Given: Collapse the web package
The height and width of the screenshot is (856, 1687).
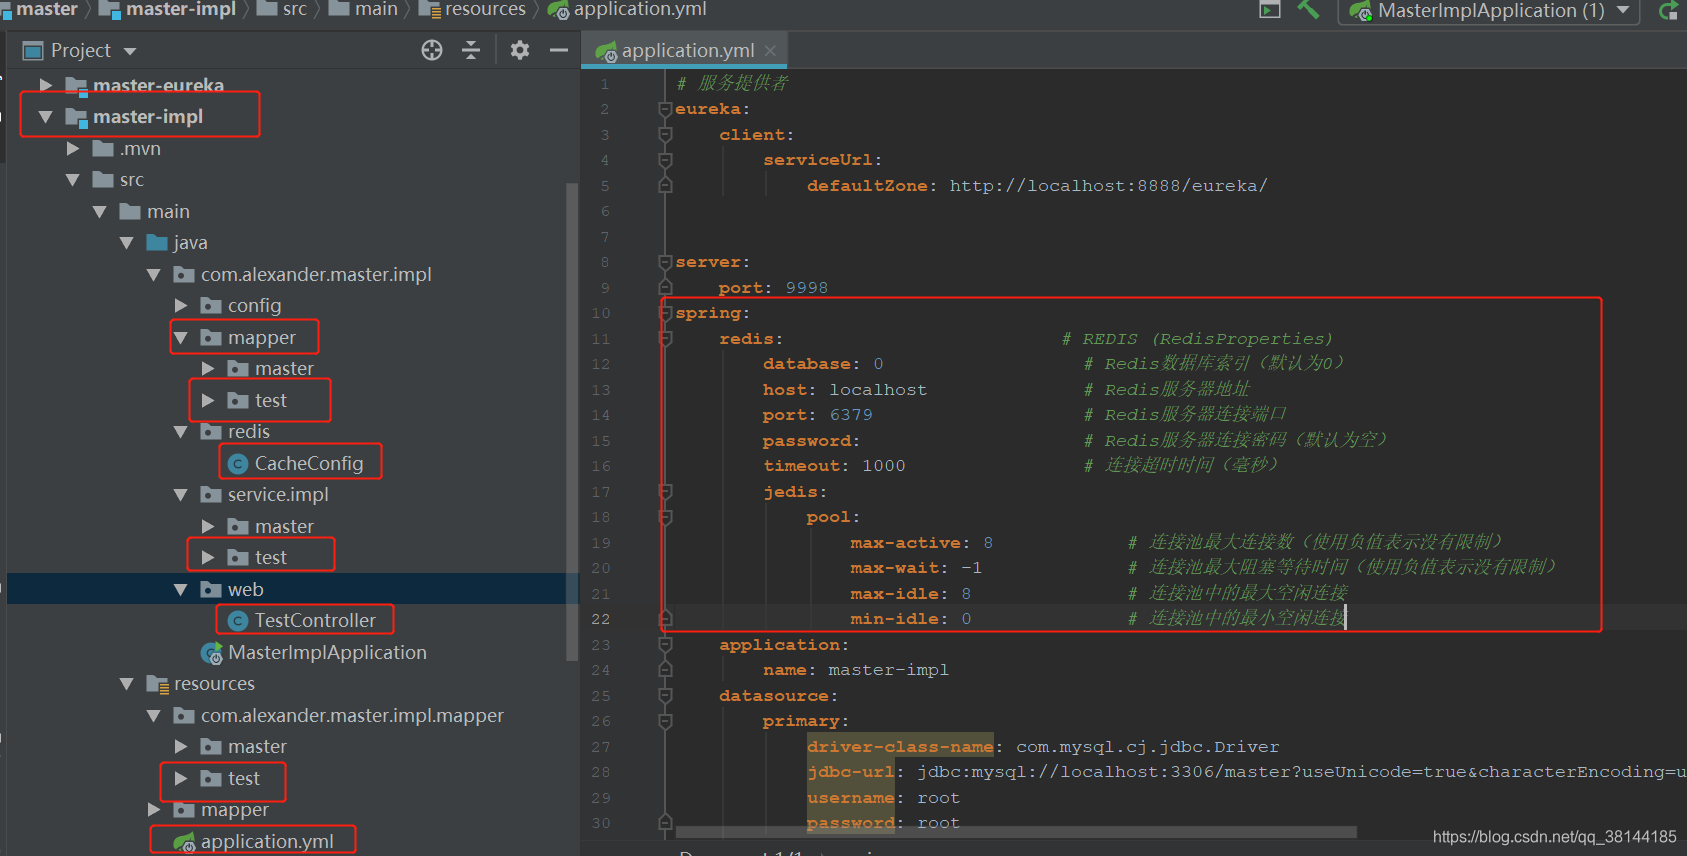Looking at the screenshot, I should [181, 590].
